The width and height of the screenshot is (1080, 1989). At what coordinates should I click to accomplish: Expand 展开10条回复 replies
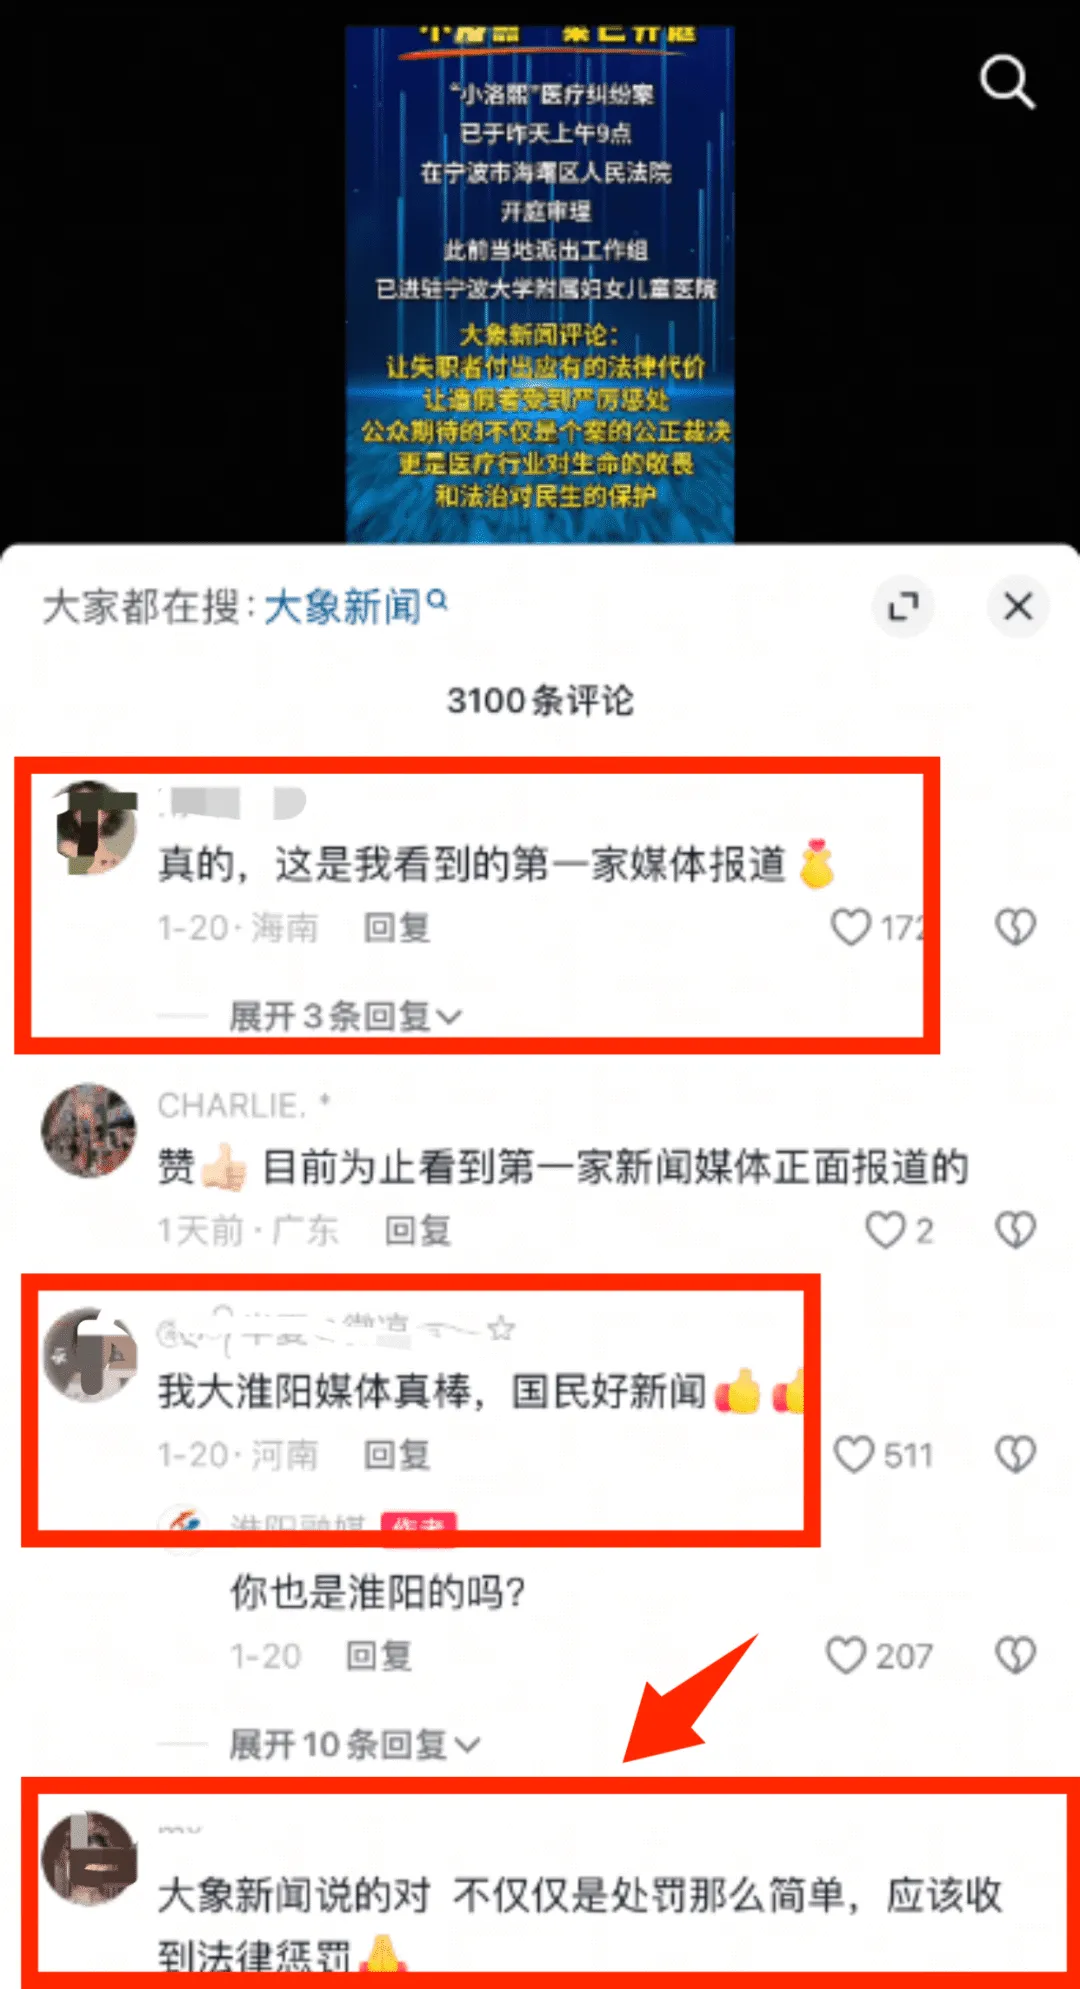point(354,1745)
